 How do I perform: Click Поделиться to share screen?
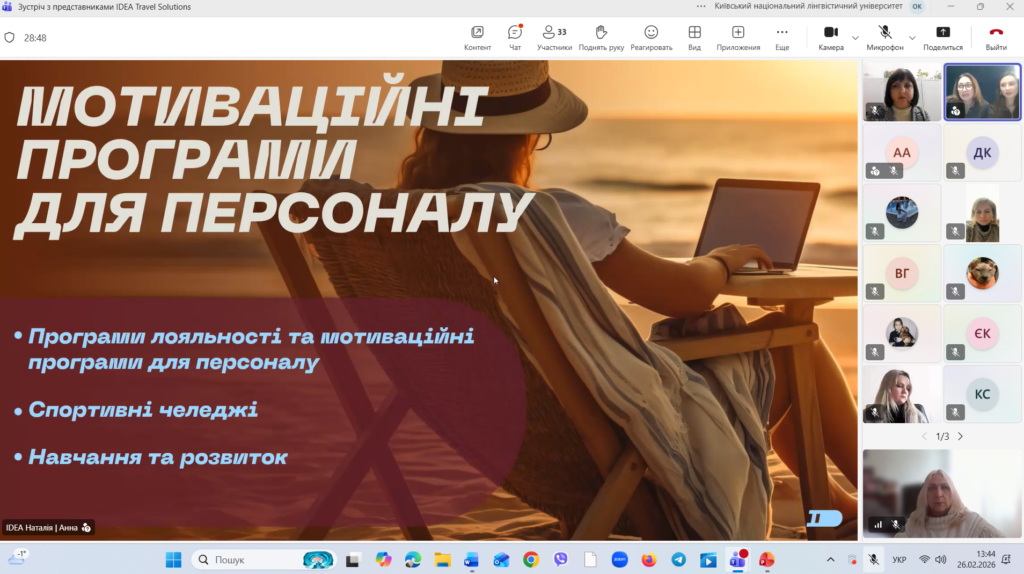coord(942,37)
